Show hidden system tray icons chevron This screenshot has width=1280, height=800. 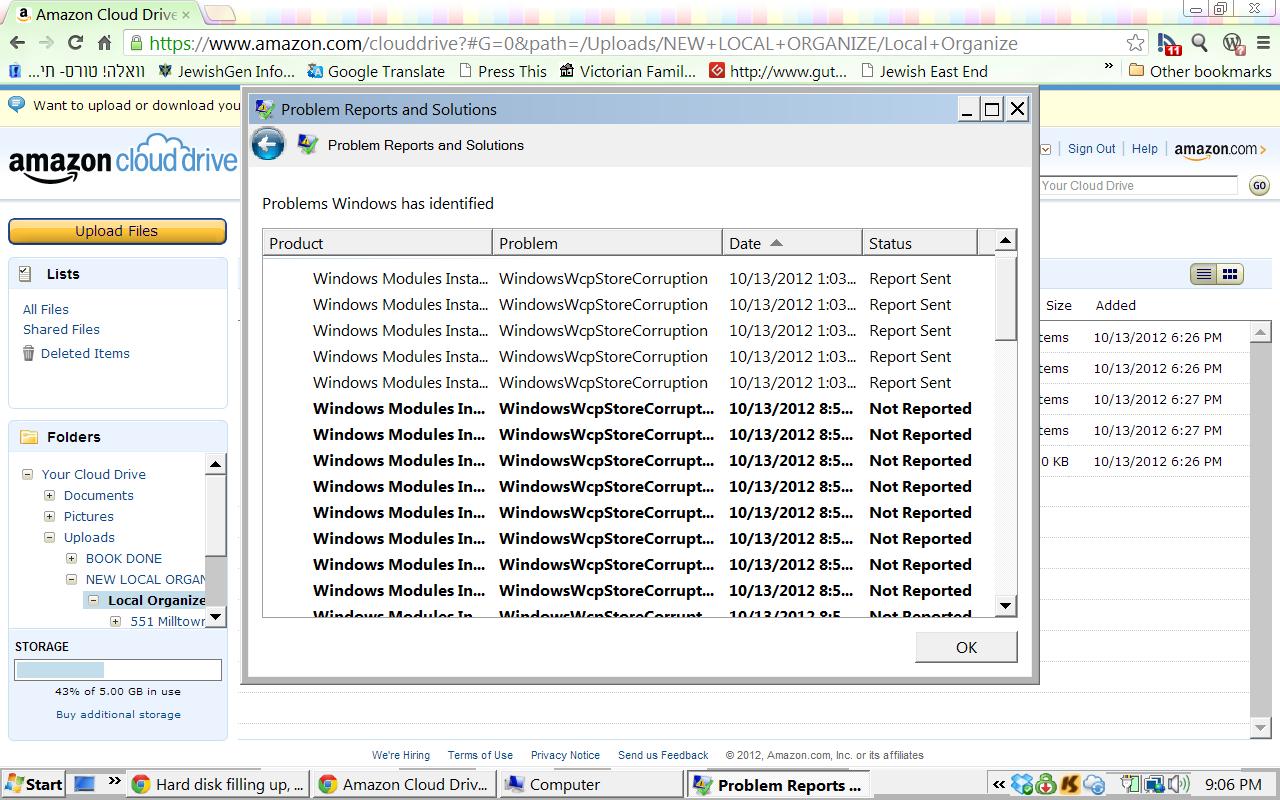click(x=998, y=785)
